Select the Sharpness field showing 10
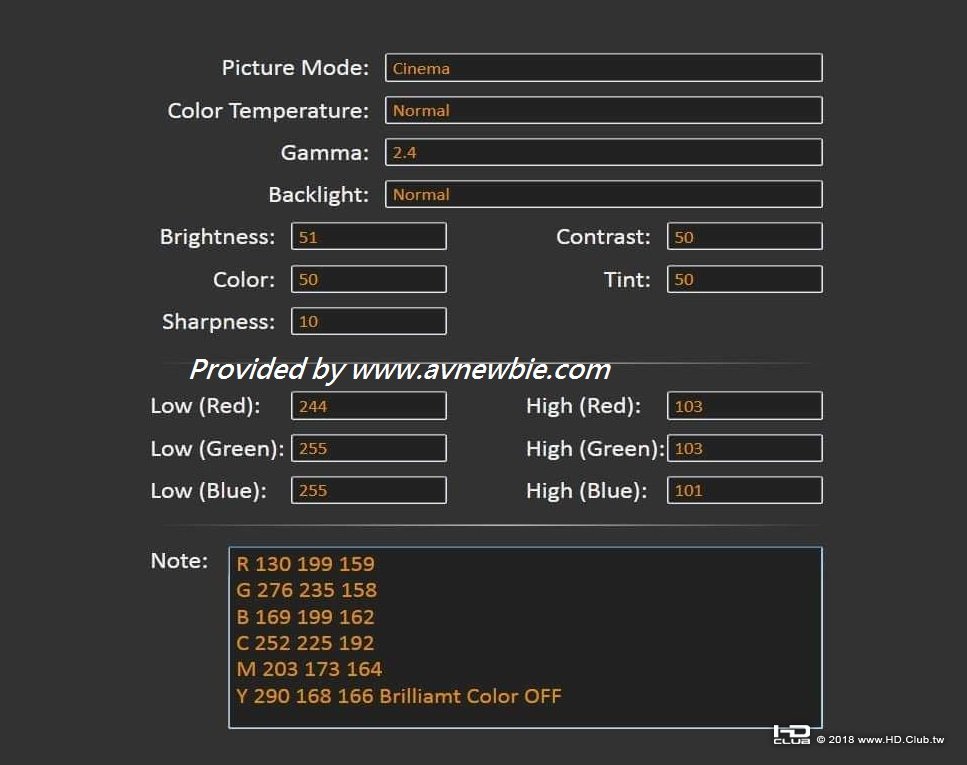967x765 pixels. (369, 321)
